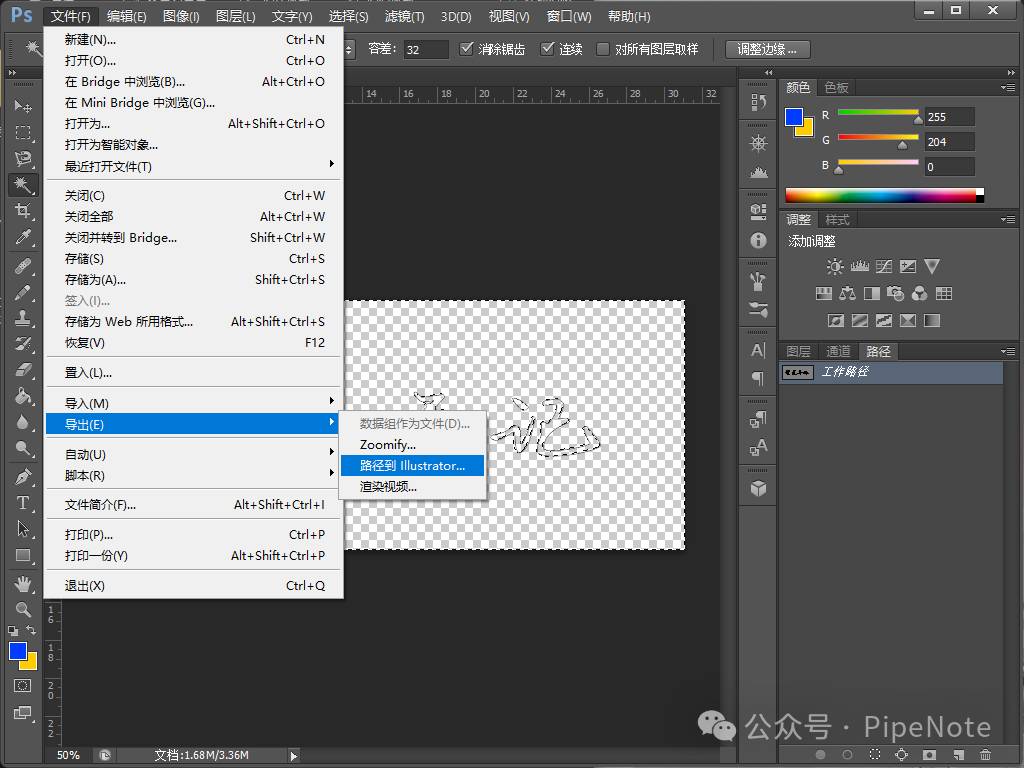Select the Zoom magnifier tool

pos(23,609)
